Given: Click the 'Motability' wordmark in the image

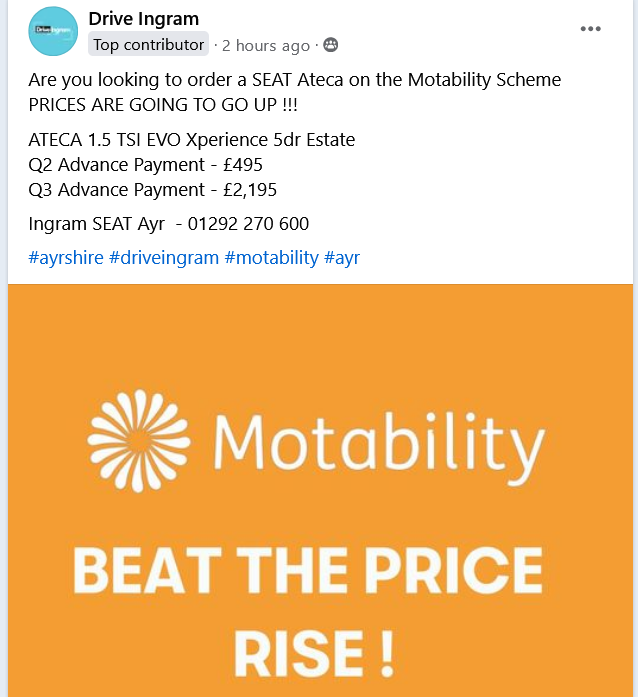Looking at the screenshot, I should (379, 438).
